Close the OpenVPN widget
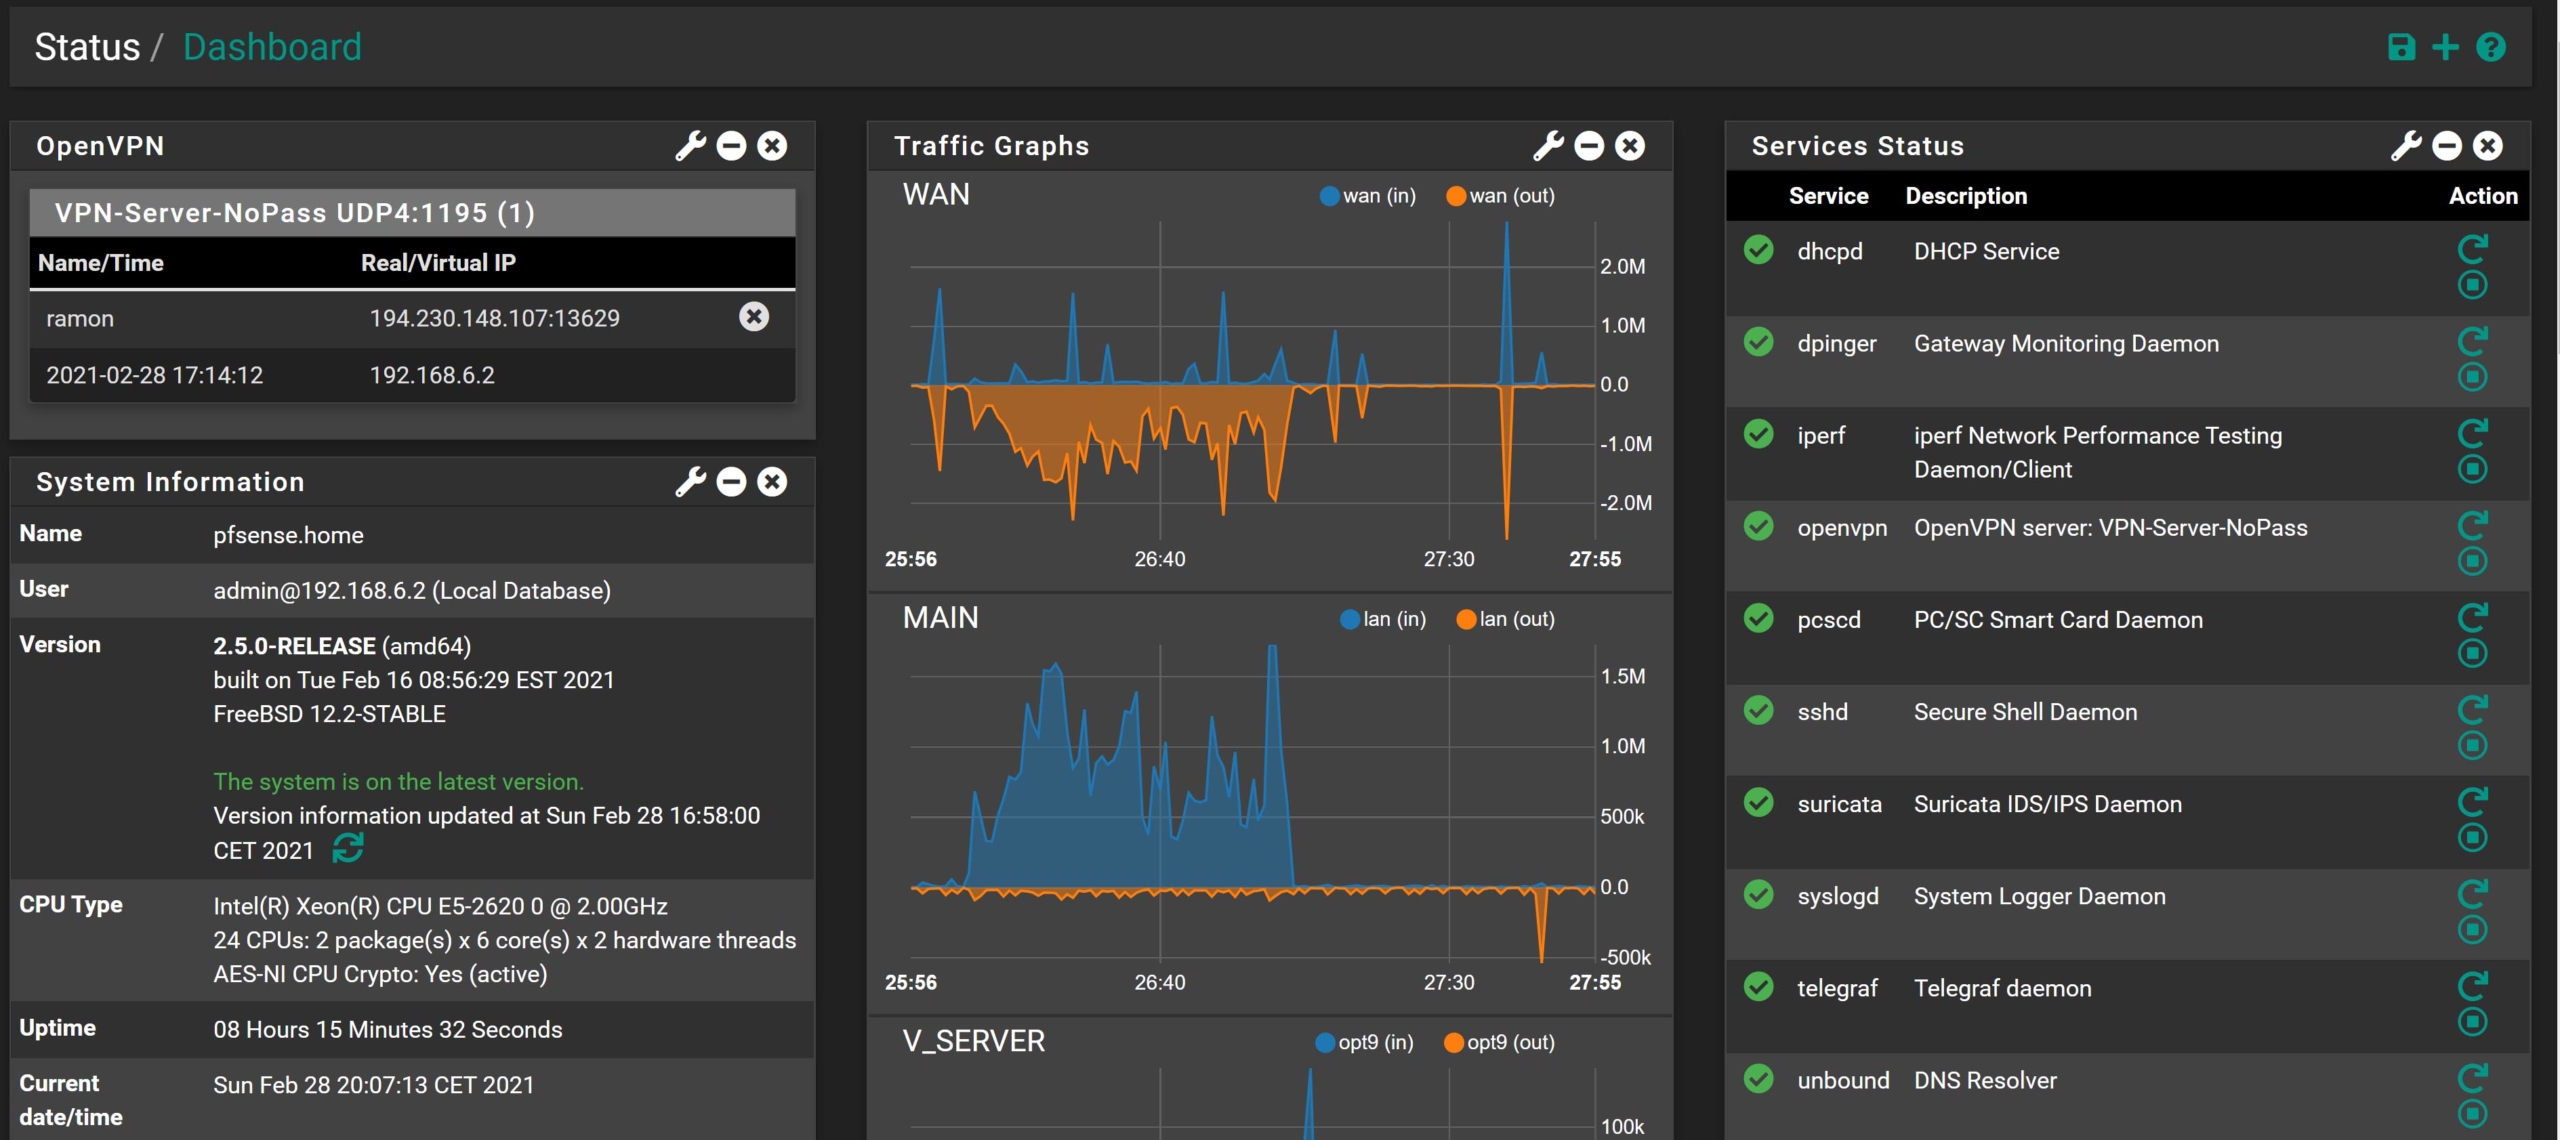 (772, 146)
